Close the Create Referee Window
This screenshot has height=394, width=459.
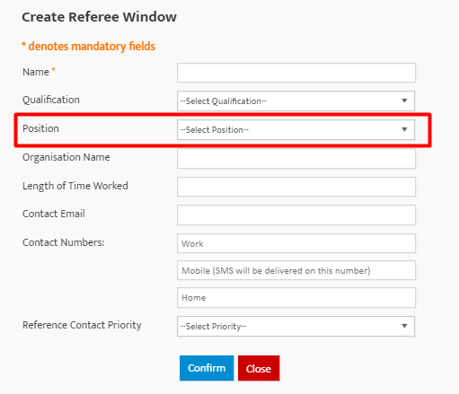259,368
